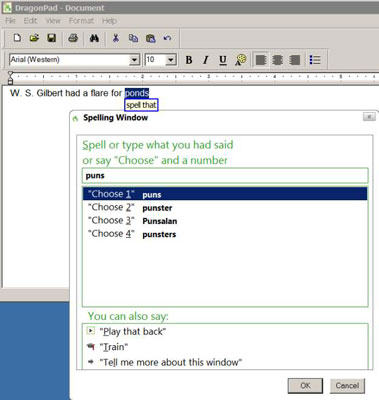This screenshot has height=400, width=379.
Task: Open Find with the binoculars icon
Action: (94, 38)
